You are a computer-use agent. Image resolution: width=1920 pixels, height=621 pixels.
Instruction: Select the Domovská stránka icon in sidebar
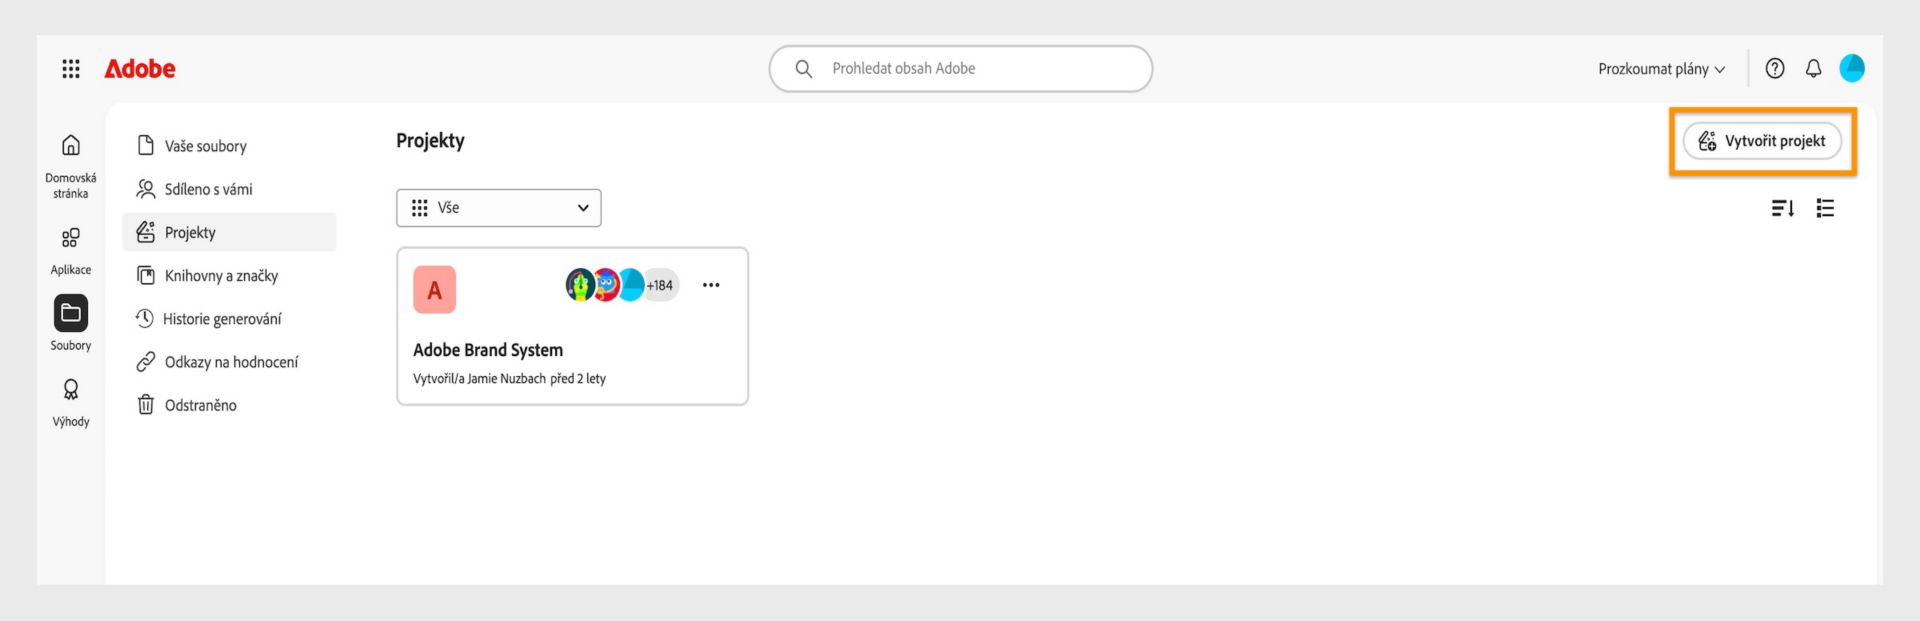pyautogui.click(x=71, y=145)
